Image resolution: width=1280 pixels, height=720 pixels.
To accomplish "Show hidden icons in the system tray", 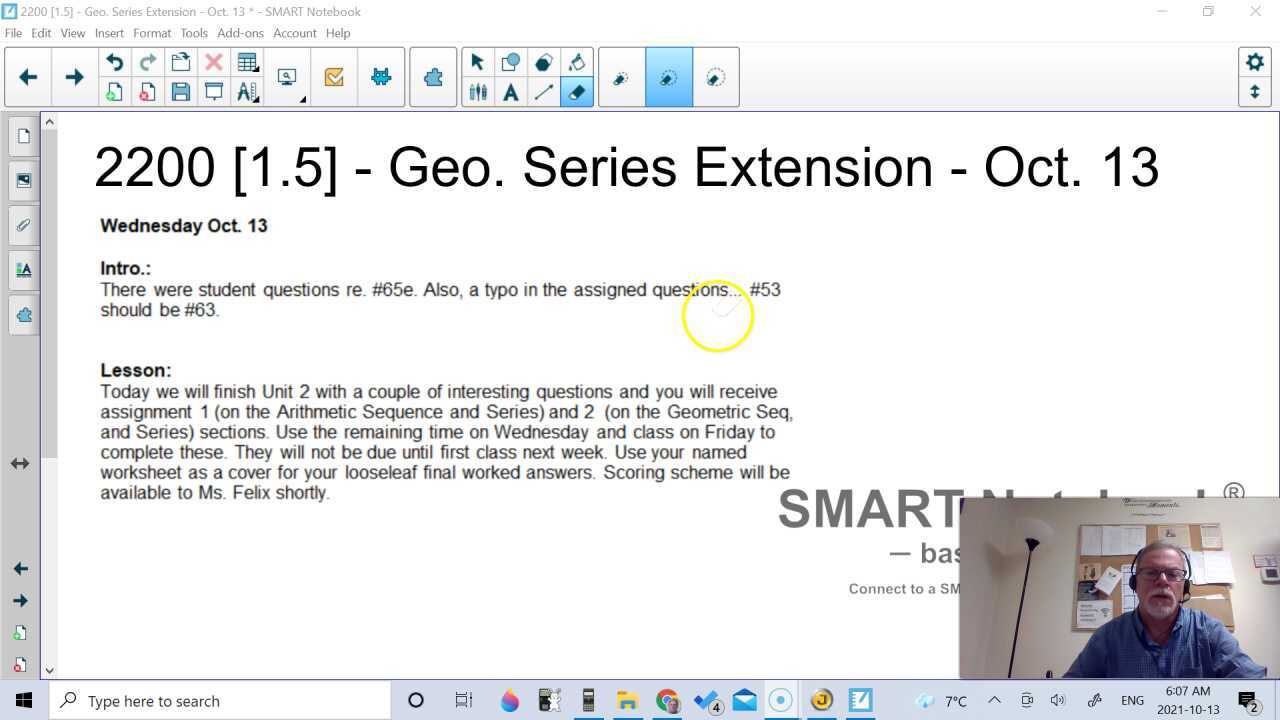I will (x=994, y=700).
